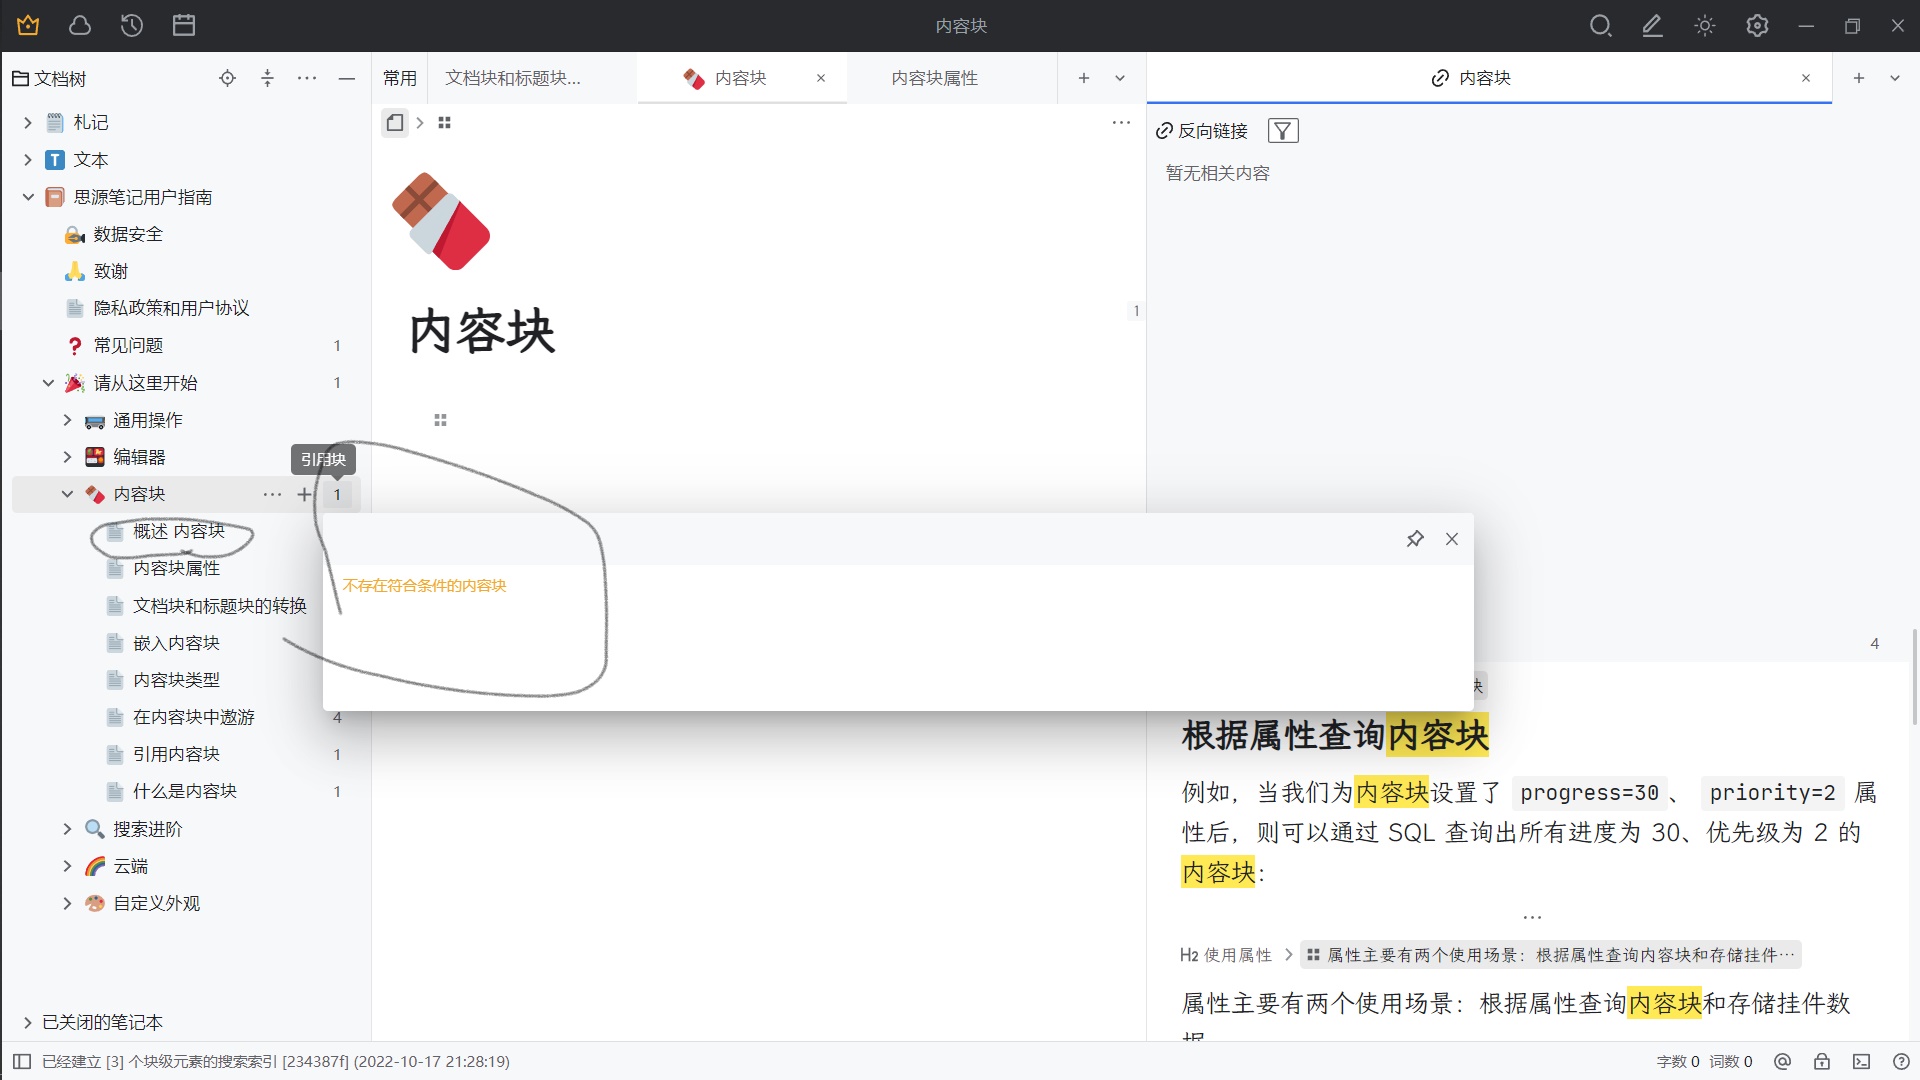Image resolution: width=1920 pixels, height=1080 pixels.
Task: Switch to the 文档块和标题块 tab
Action: [x=512, y=78]
